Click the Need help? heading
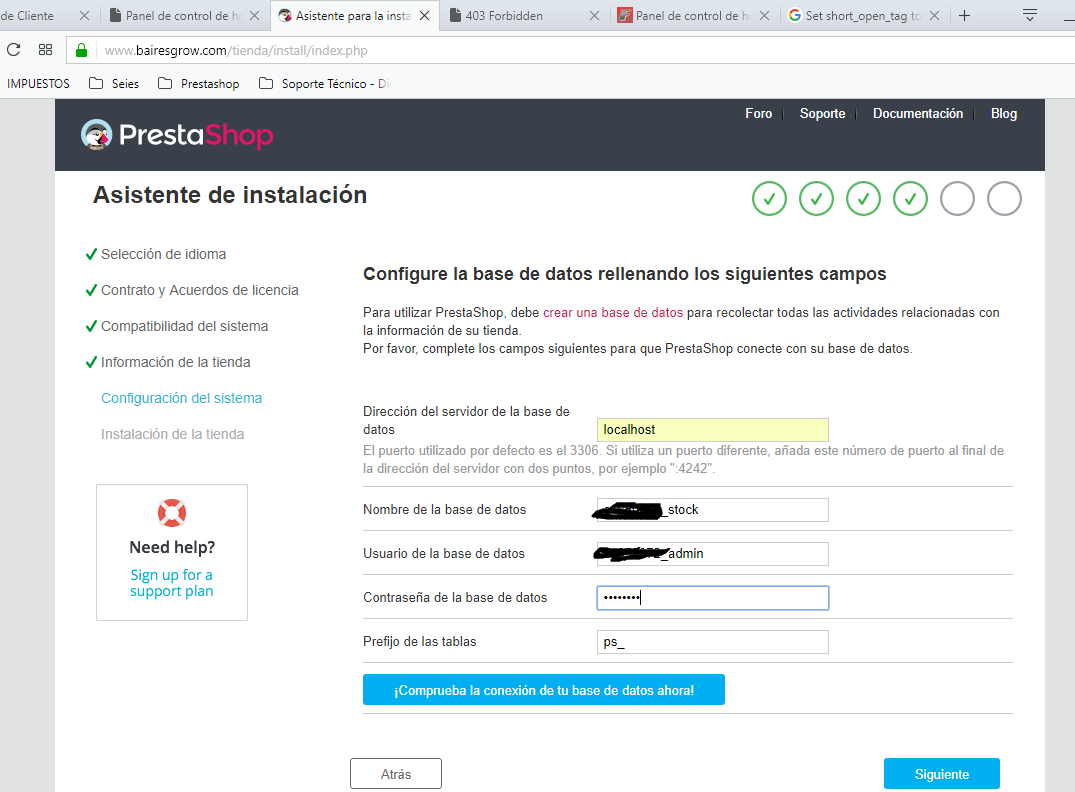The image size is (1075, 792). click(172, 547)
